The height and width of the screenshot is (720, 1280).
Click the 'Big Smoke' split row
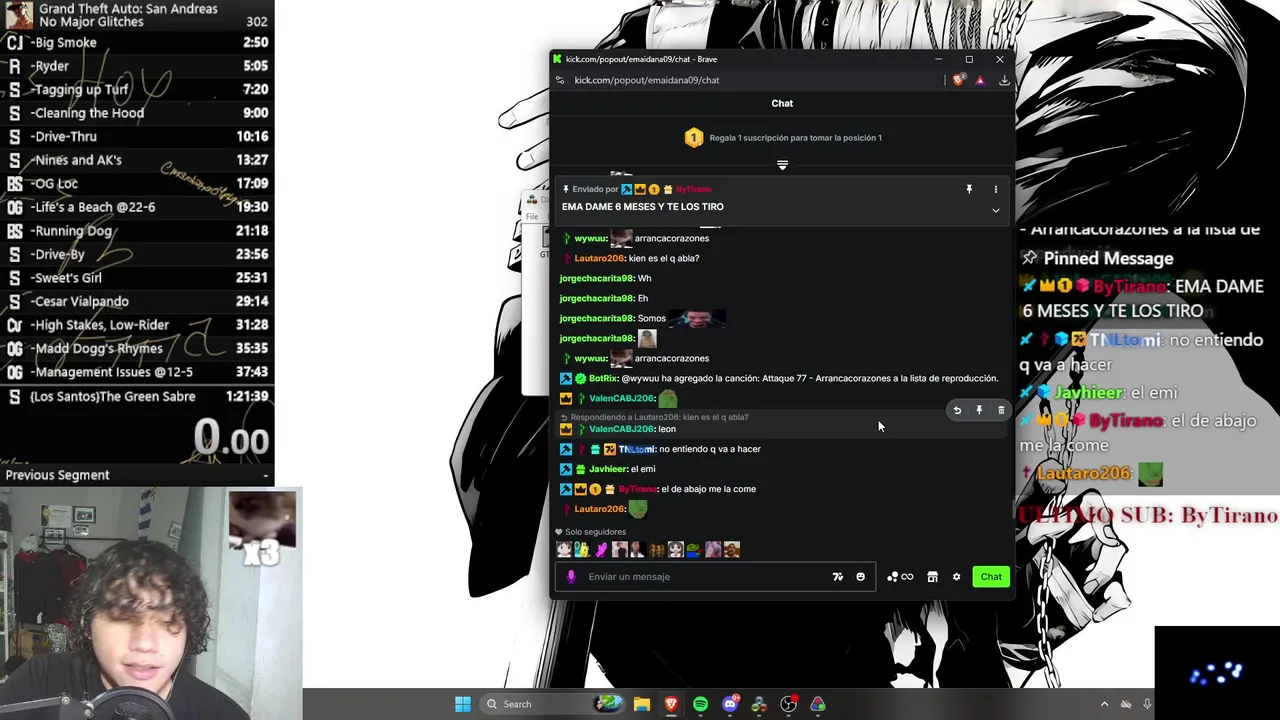pyautogui.click(x=137, y=42)
